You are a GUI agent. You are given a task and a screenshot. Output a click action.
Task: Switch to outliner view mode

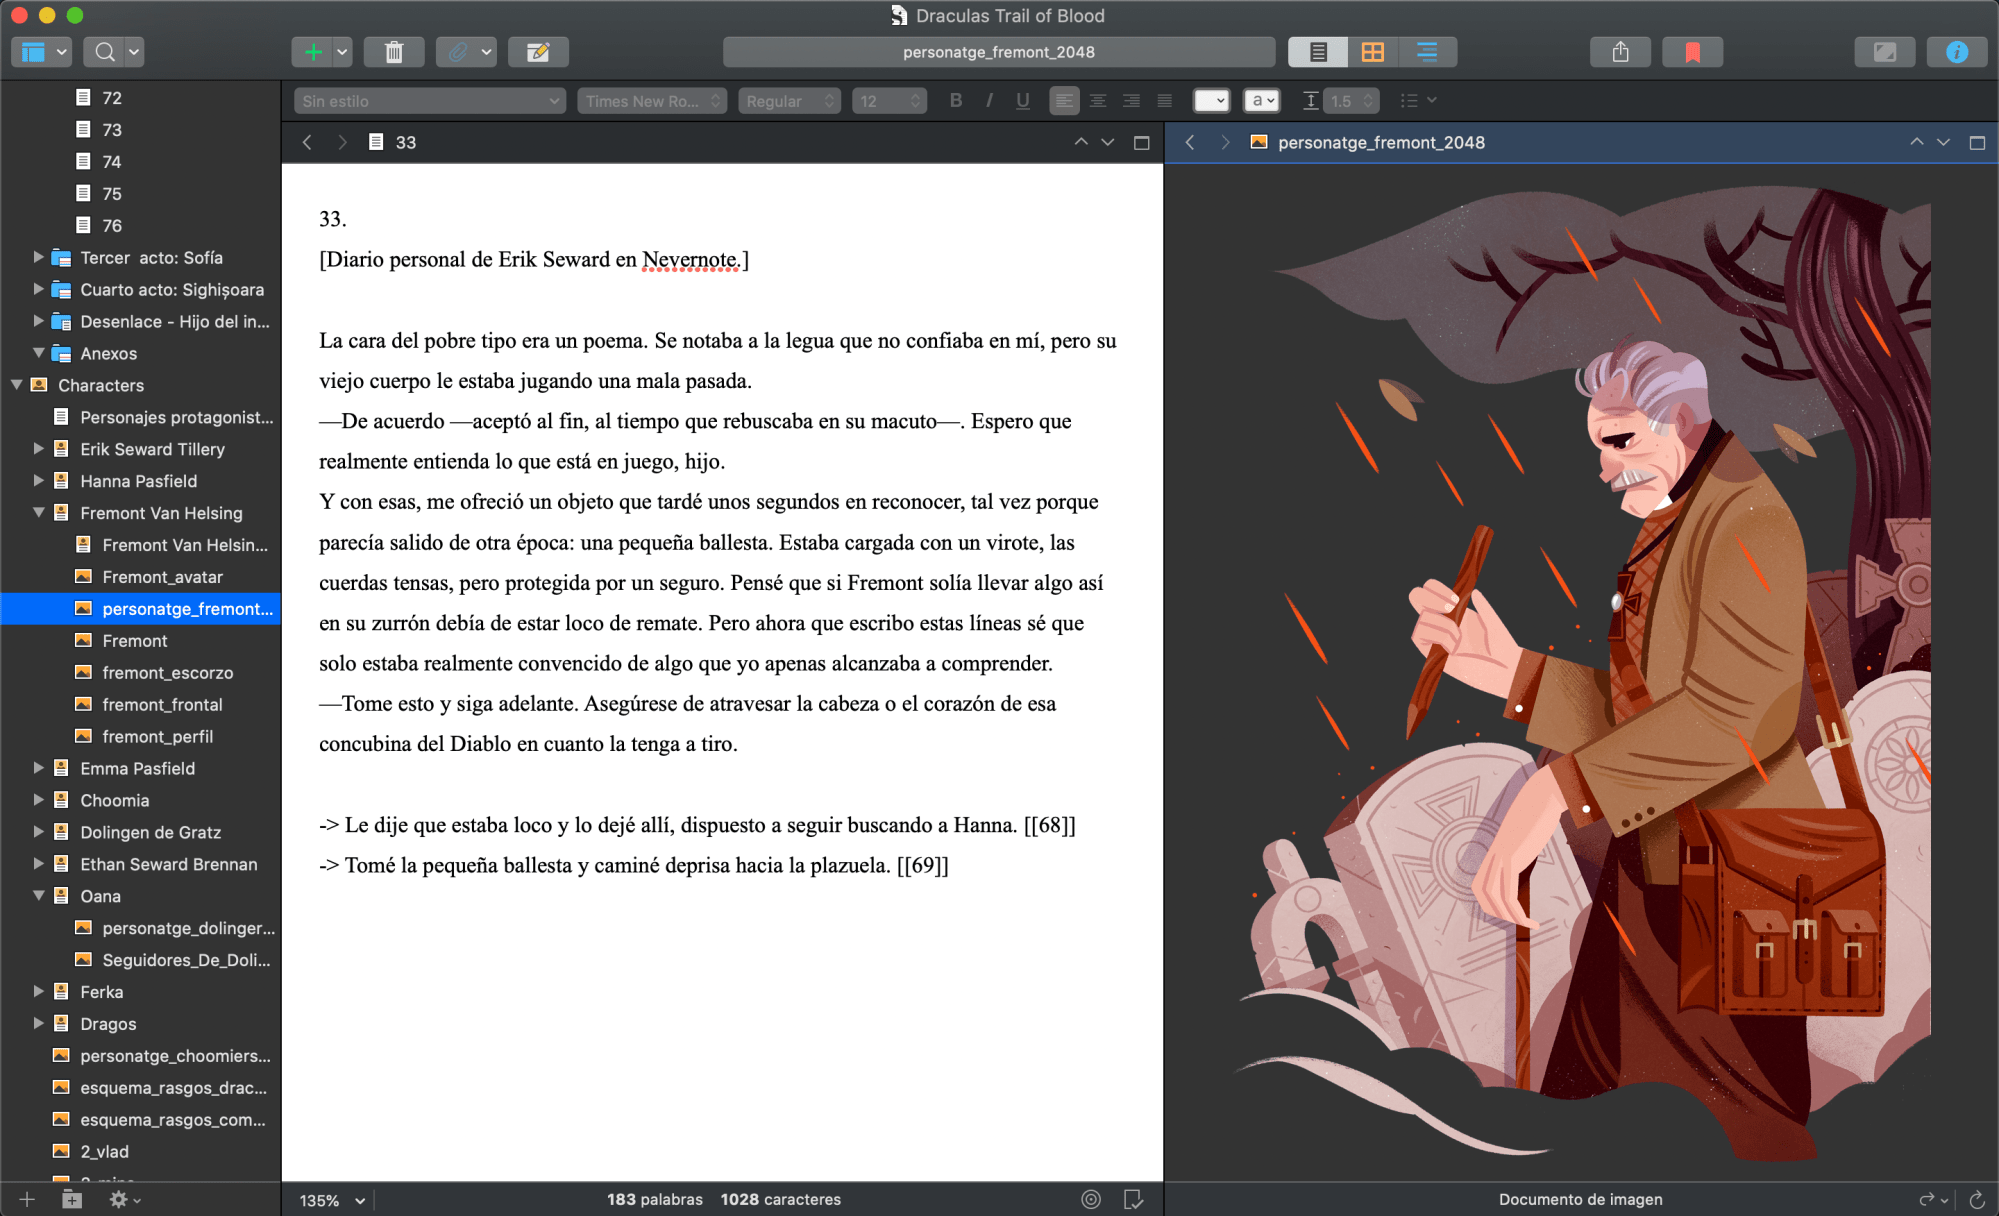coord(1427,52)
